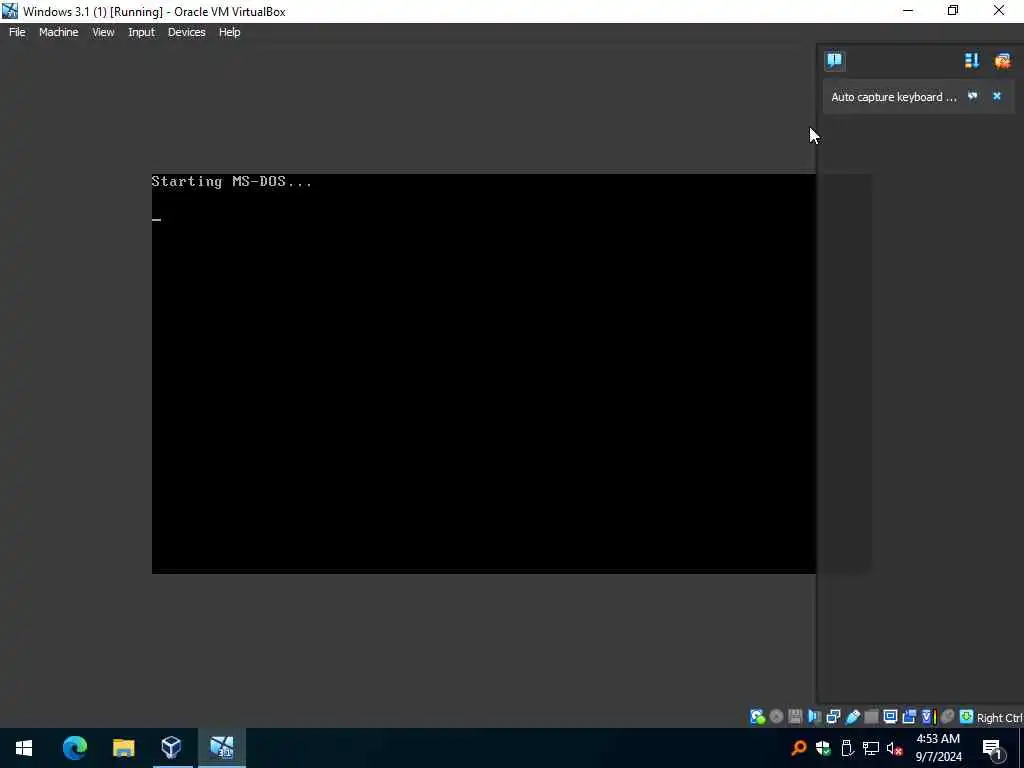
Task: Click the don't show again notification icon
Action: [x=973, y=96]
